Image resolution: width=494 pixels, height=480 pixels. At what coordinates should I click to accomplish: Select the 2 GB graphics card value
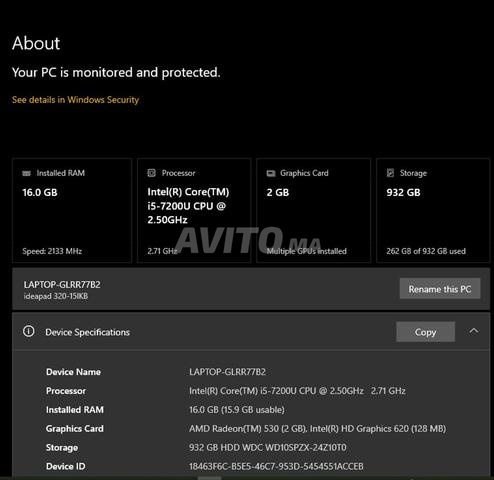tap(278, 192)
